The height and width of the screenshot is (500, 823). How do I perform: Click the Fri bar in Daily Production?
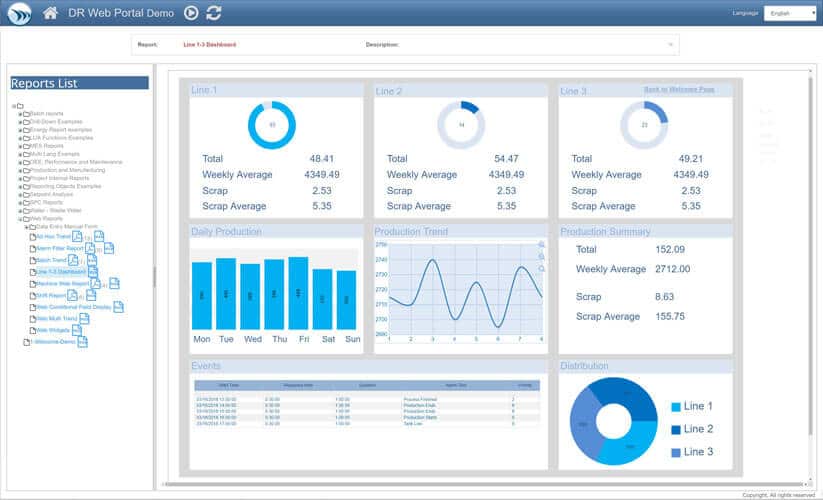(298, 293)
